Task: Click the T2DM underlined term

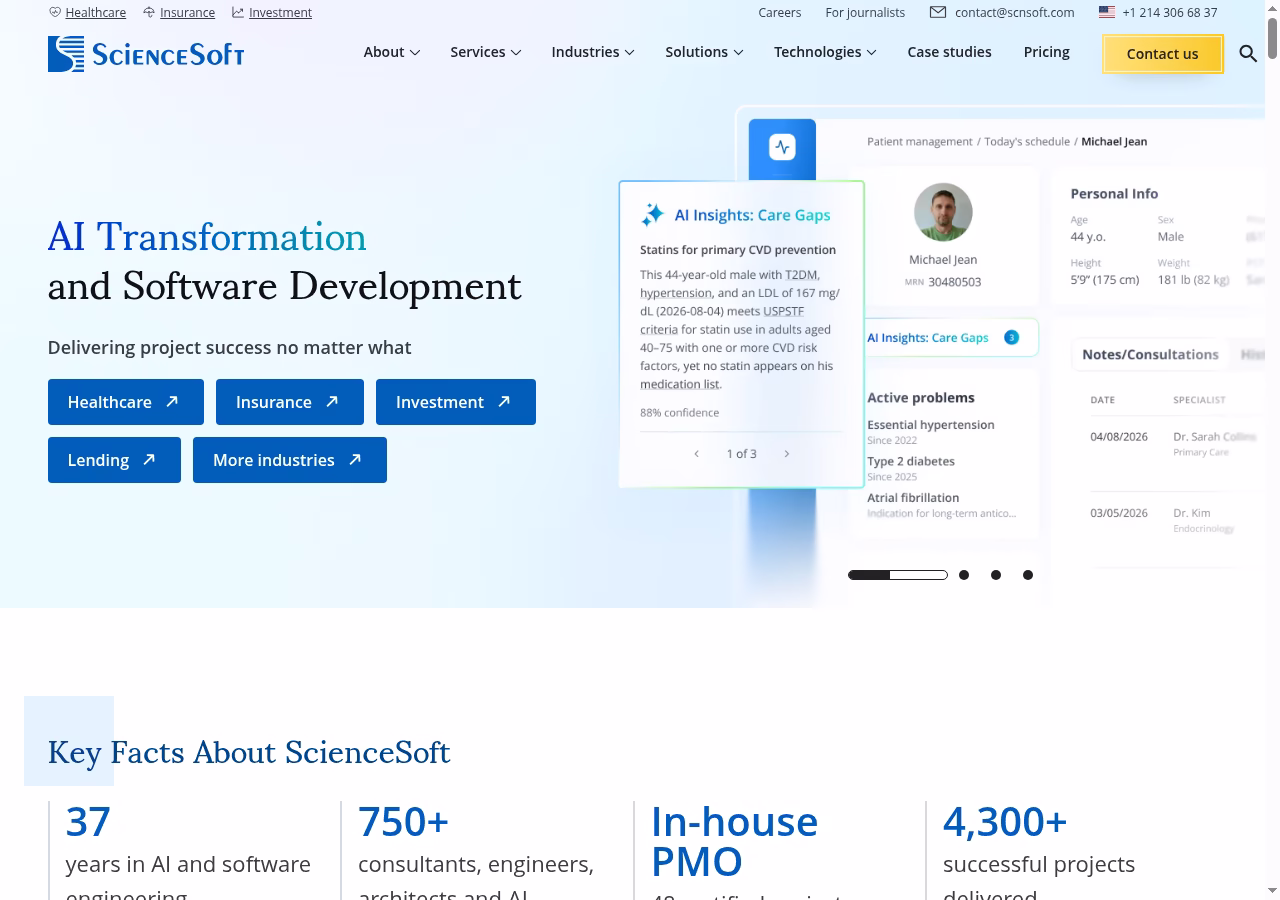Action: 802,275
